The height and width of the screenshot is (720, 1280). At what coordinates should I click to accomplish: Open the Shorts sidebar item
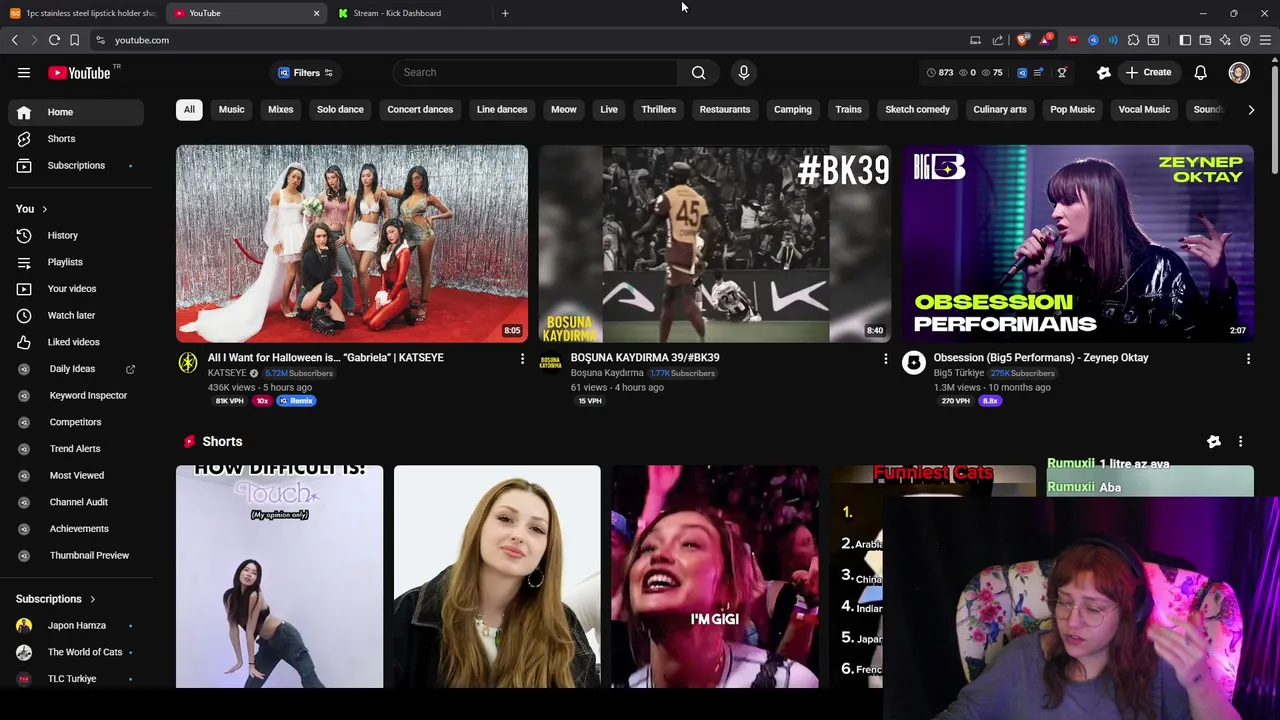pyautogui.click(x=76, y=138)
